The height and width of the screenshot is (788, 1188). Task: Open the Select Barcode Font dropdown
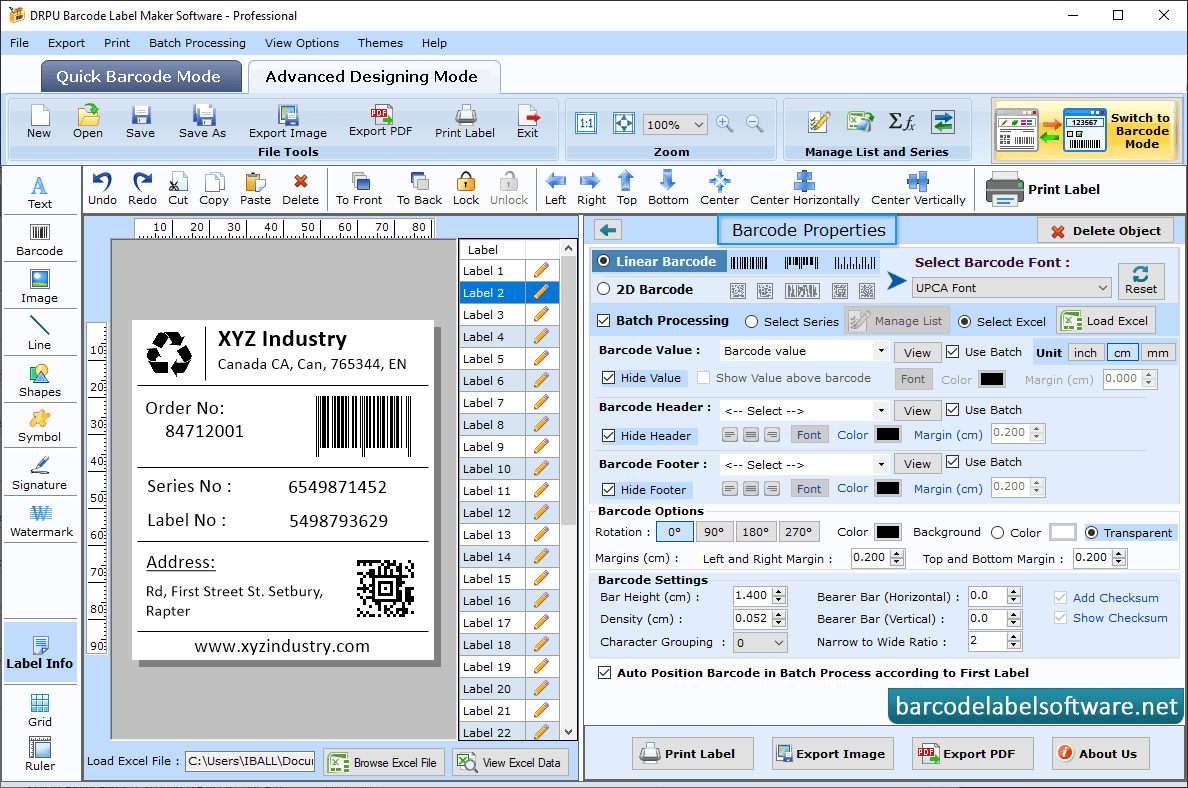[x=1011, y=288]
